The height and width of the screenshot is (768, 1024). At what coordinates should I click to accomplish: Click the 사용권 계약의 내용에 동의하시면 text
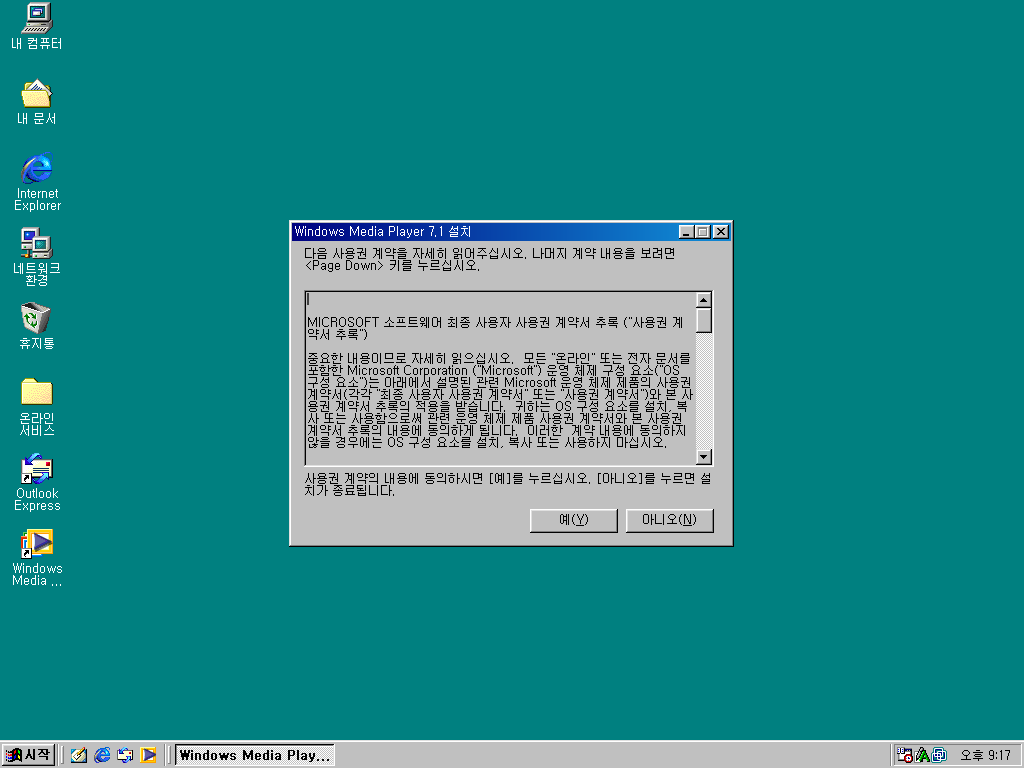[395, 479]
